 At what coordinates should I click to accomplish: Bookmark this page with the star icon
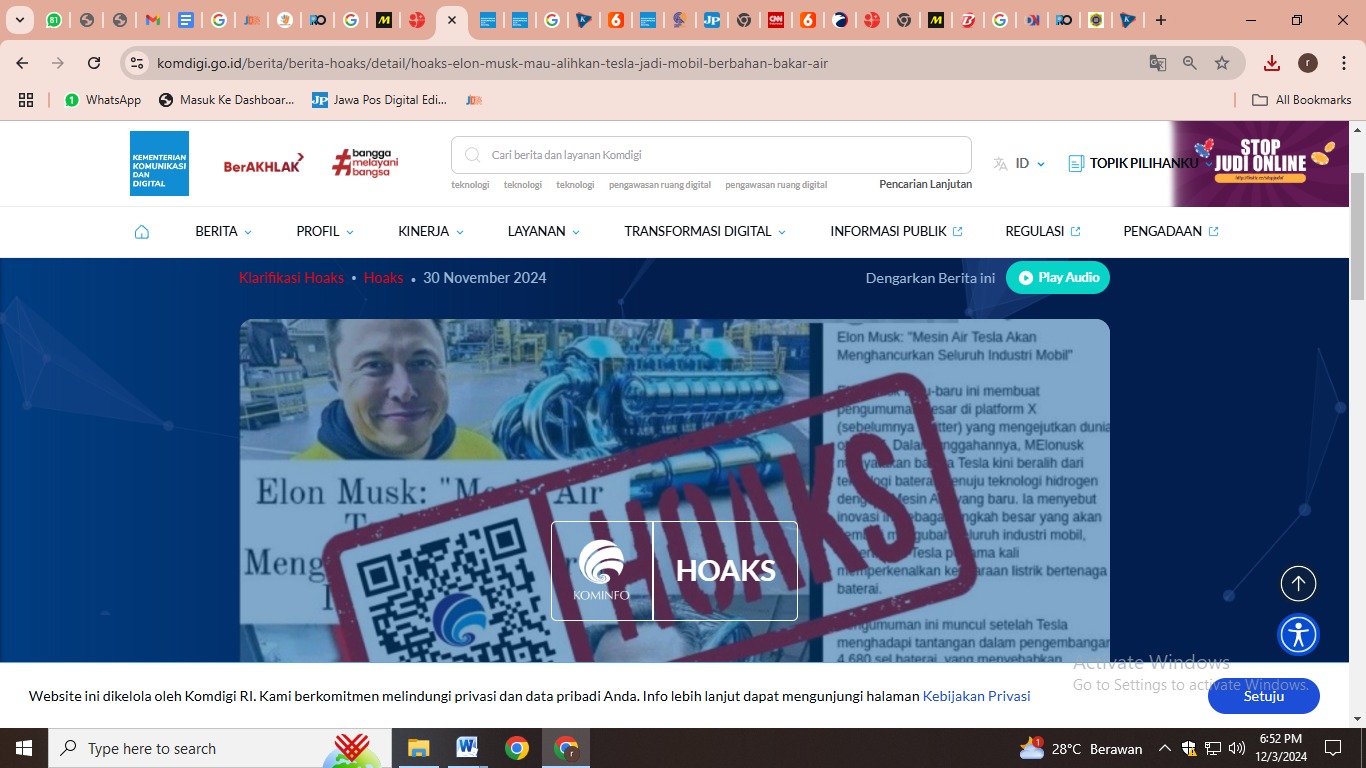pyautogui.click(x=1222, y=63)
